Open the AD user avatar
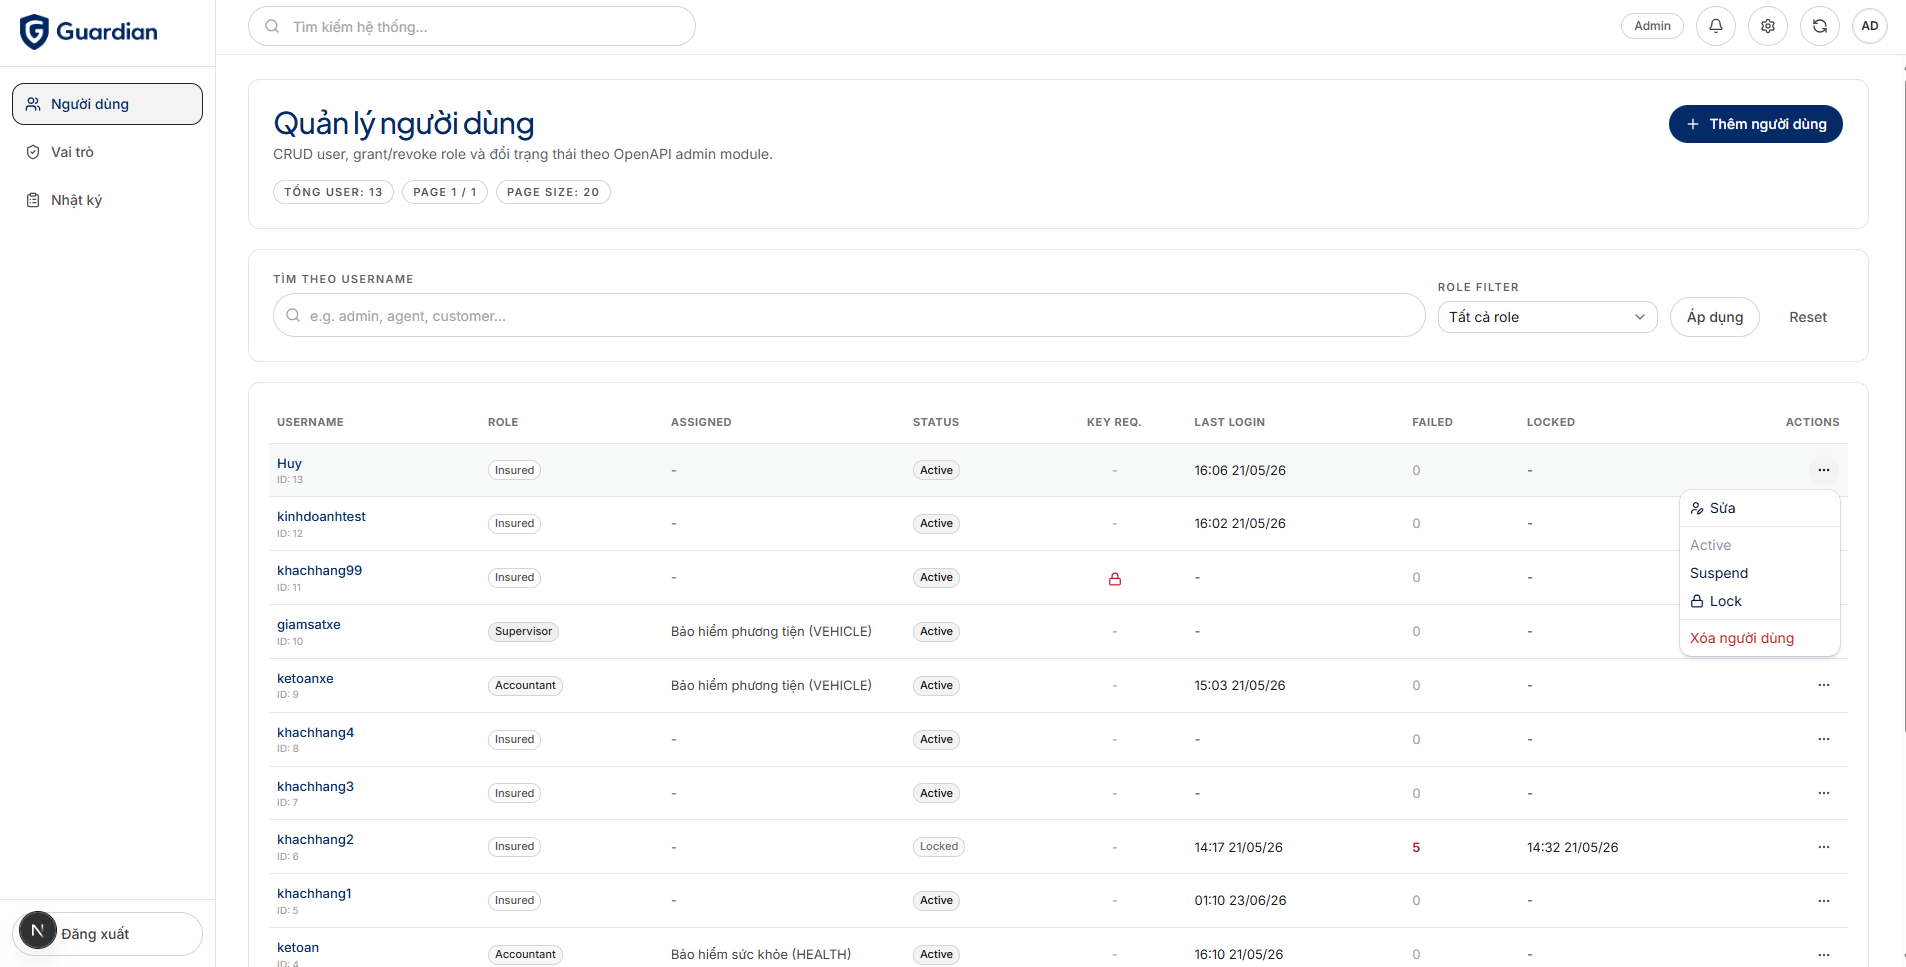The image size is (1906, 967). click(x=1870, y=26)
